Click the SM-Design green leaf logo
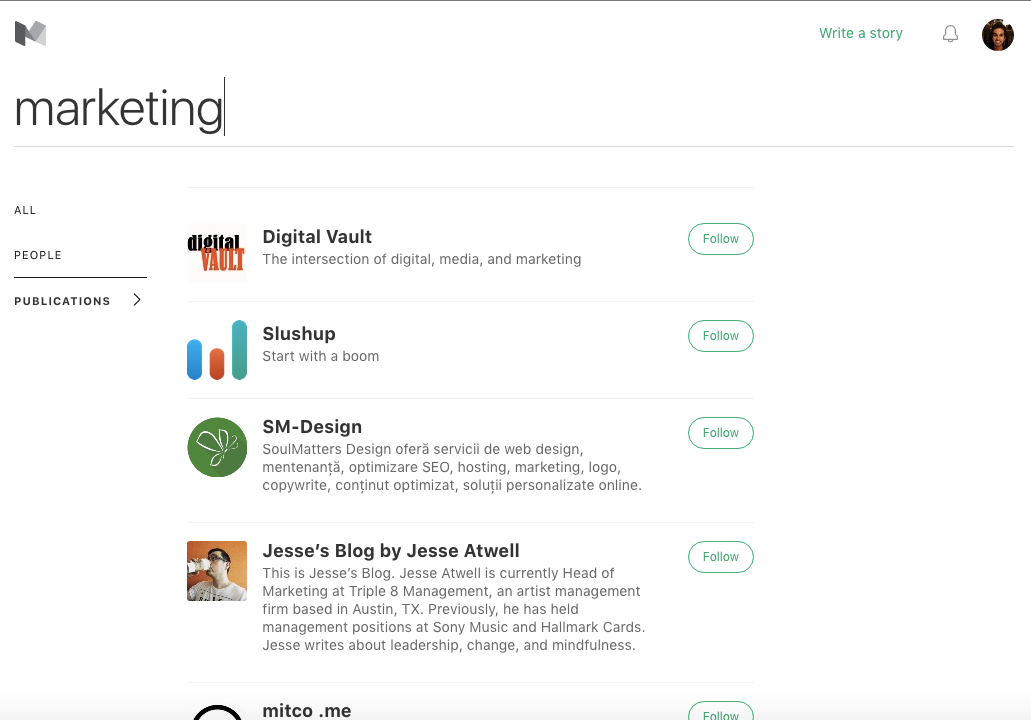Image resolution: width=1031 pixels, height=720 pixels. pos(217,447)
